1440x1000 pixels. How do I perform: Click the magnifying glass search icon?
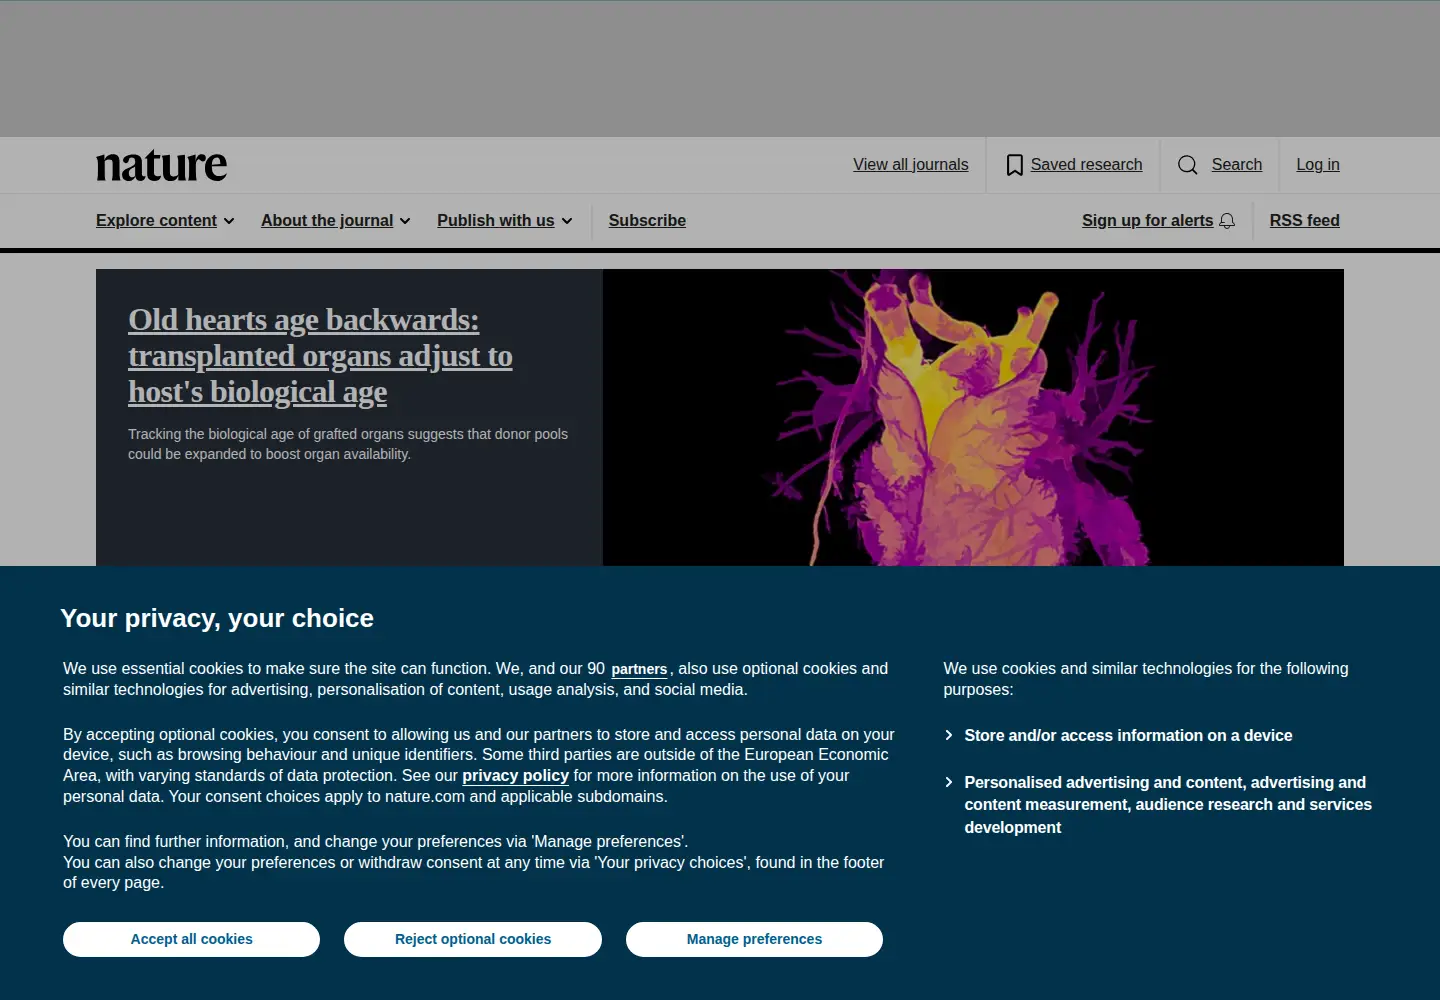(x=1188, y=165)
